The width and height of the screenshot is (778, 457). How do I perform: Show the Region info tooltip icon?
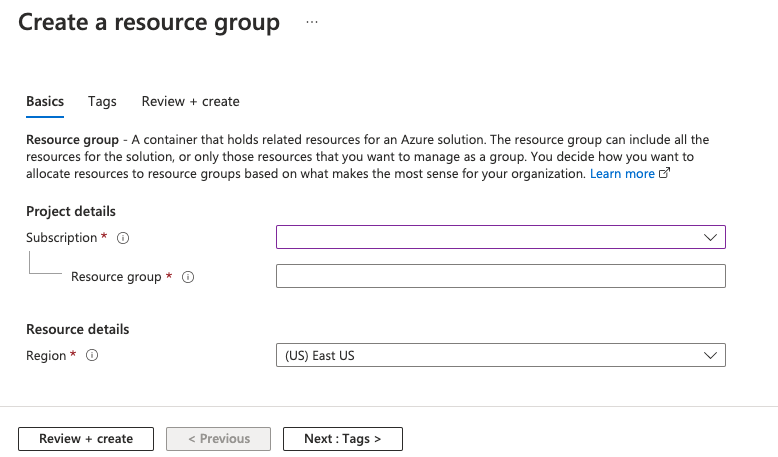(92, 356)
